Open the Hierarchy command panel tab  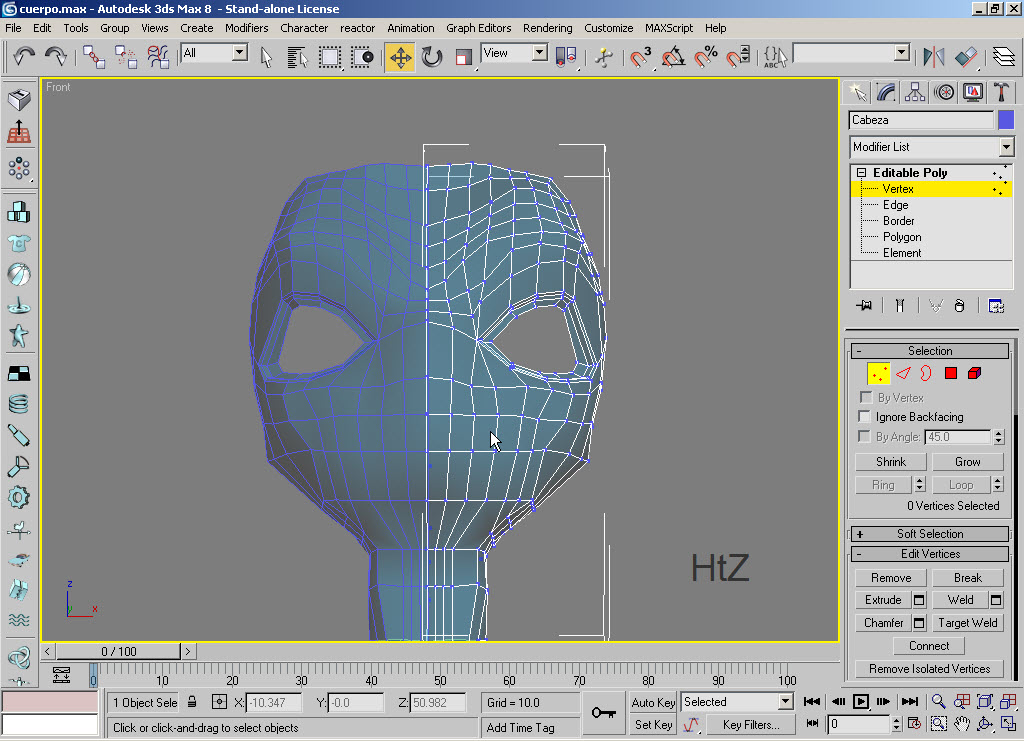pyautogui.click(x=915, y=93)
